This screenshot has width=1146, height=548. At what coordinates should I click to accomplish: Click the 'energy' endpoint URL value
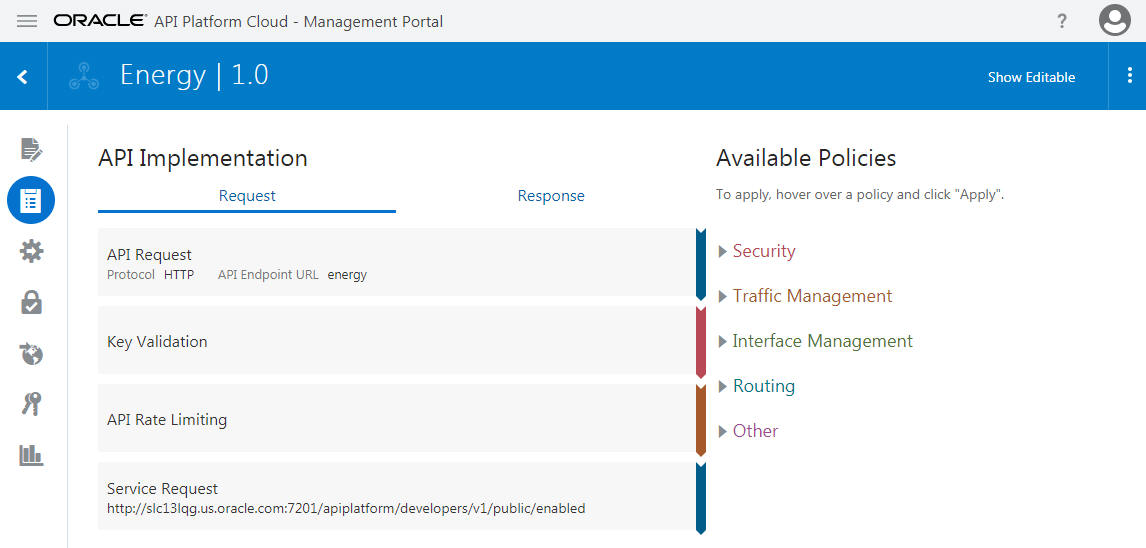coord(347,275)
